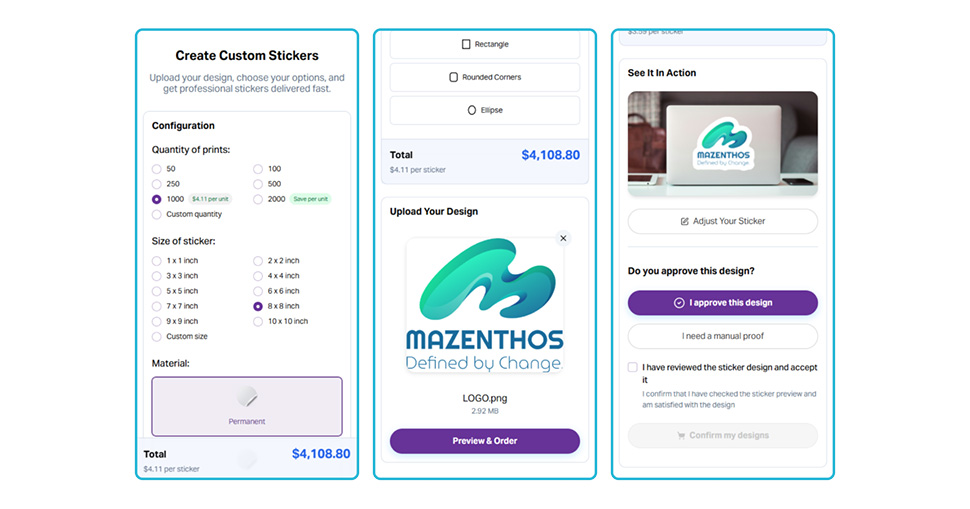Viewport: 970px width, 509px height.
Task: Click the Preview & Order button
Action: [484, 441]
